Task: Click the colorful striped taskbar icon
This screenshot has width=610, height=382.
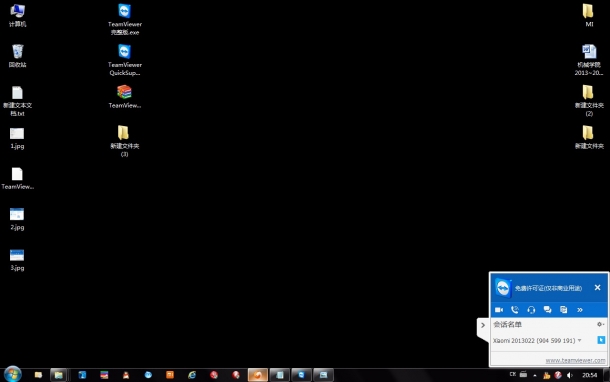Action: tap(104, 375)
